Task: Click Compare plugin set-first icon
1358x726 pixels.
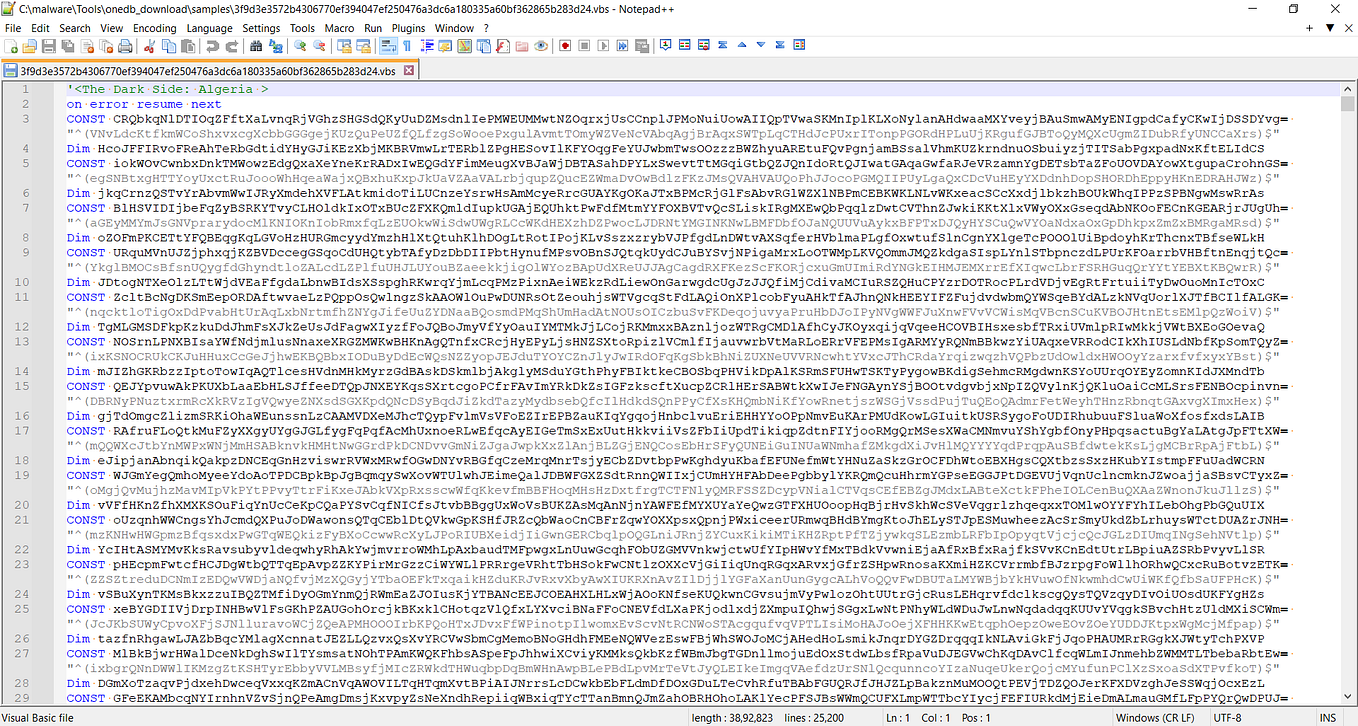Action: point(666,45)
